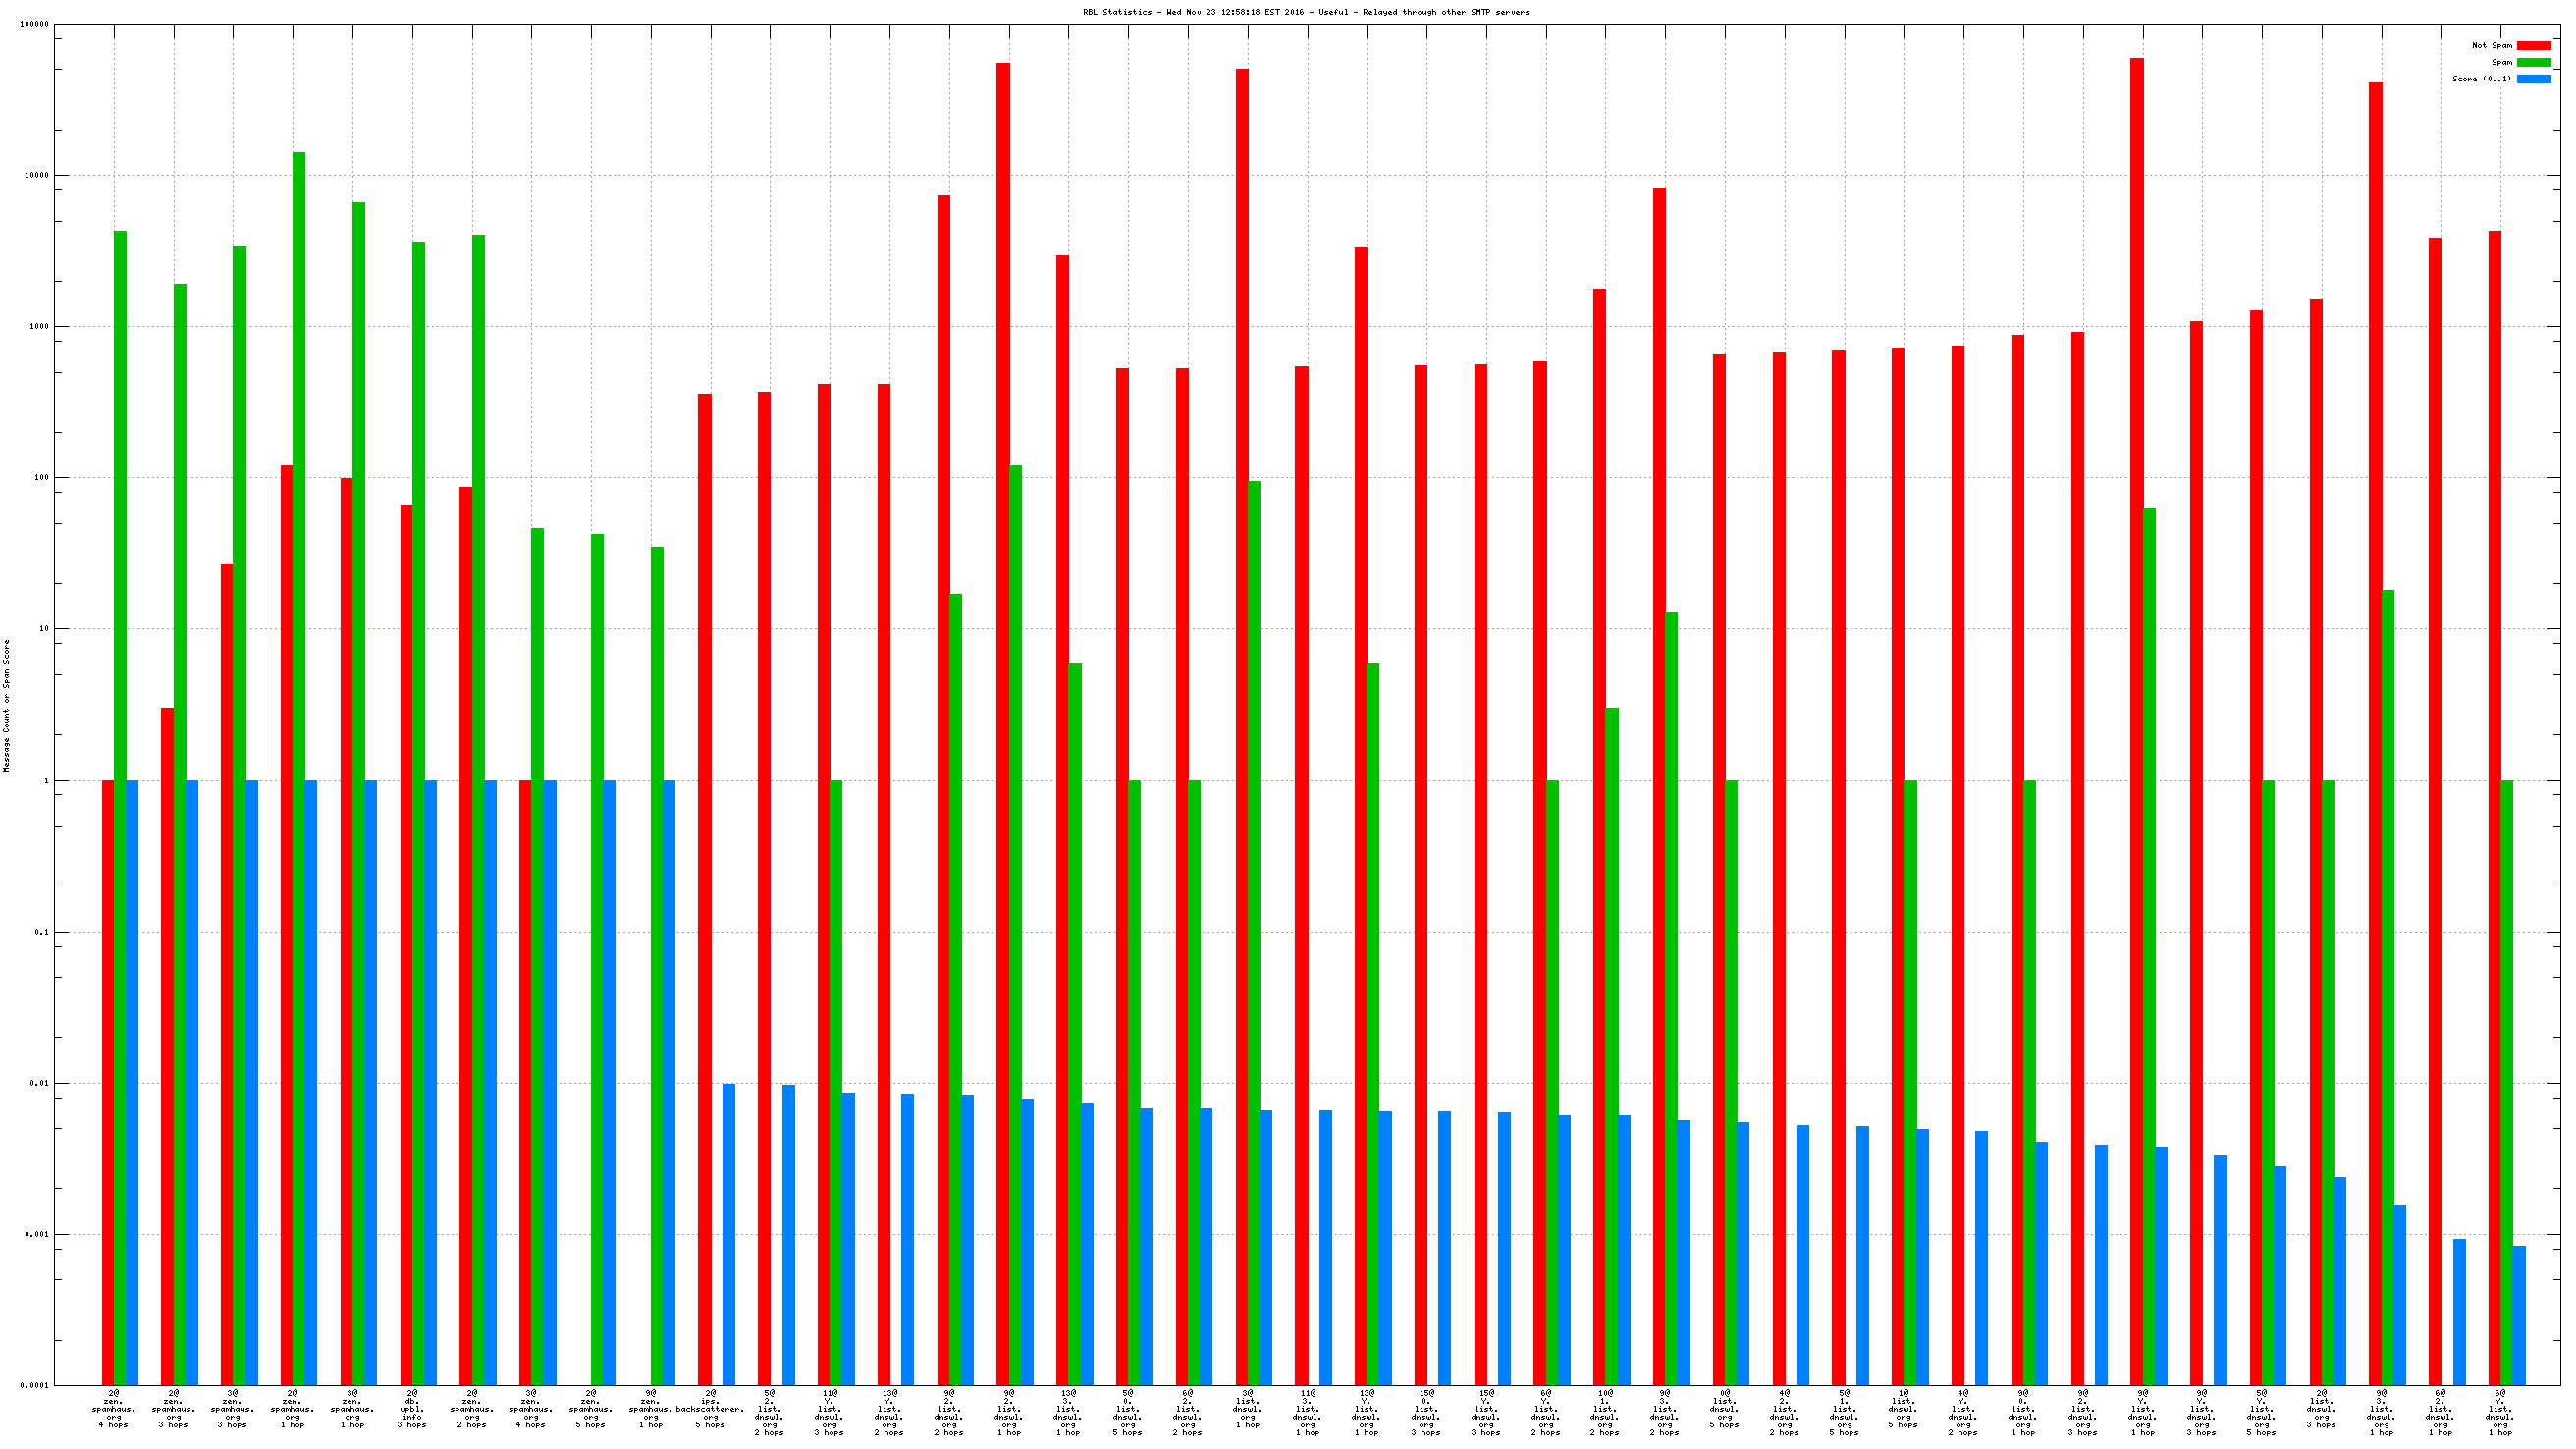Image resolution: width=2576 pixels, height=1449 pixels.
Task: Click the 9@zen.spamhaus.org 1 hop axis label
Action: coord(651,1408)
